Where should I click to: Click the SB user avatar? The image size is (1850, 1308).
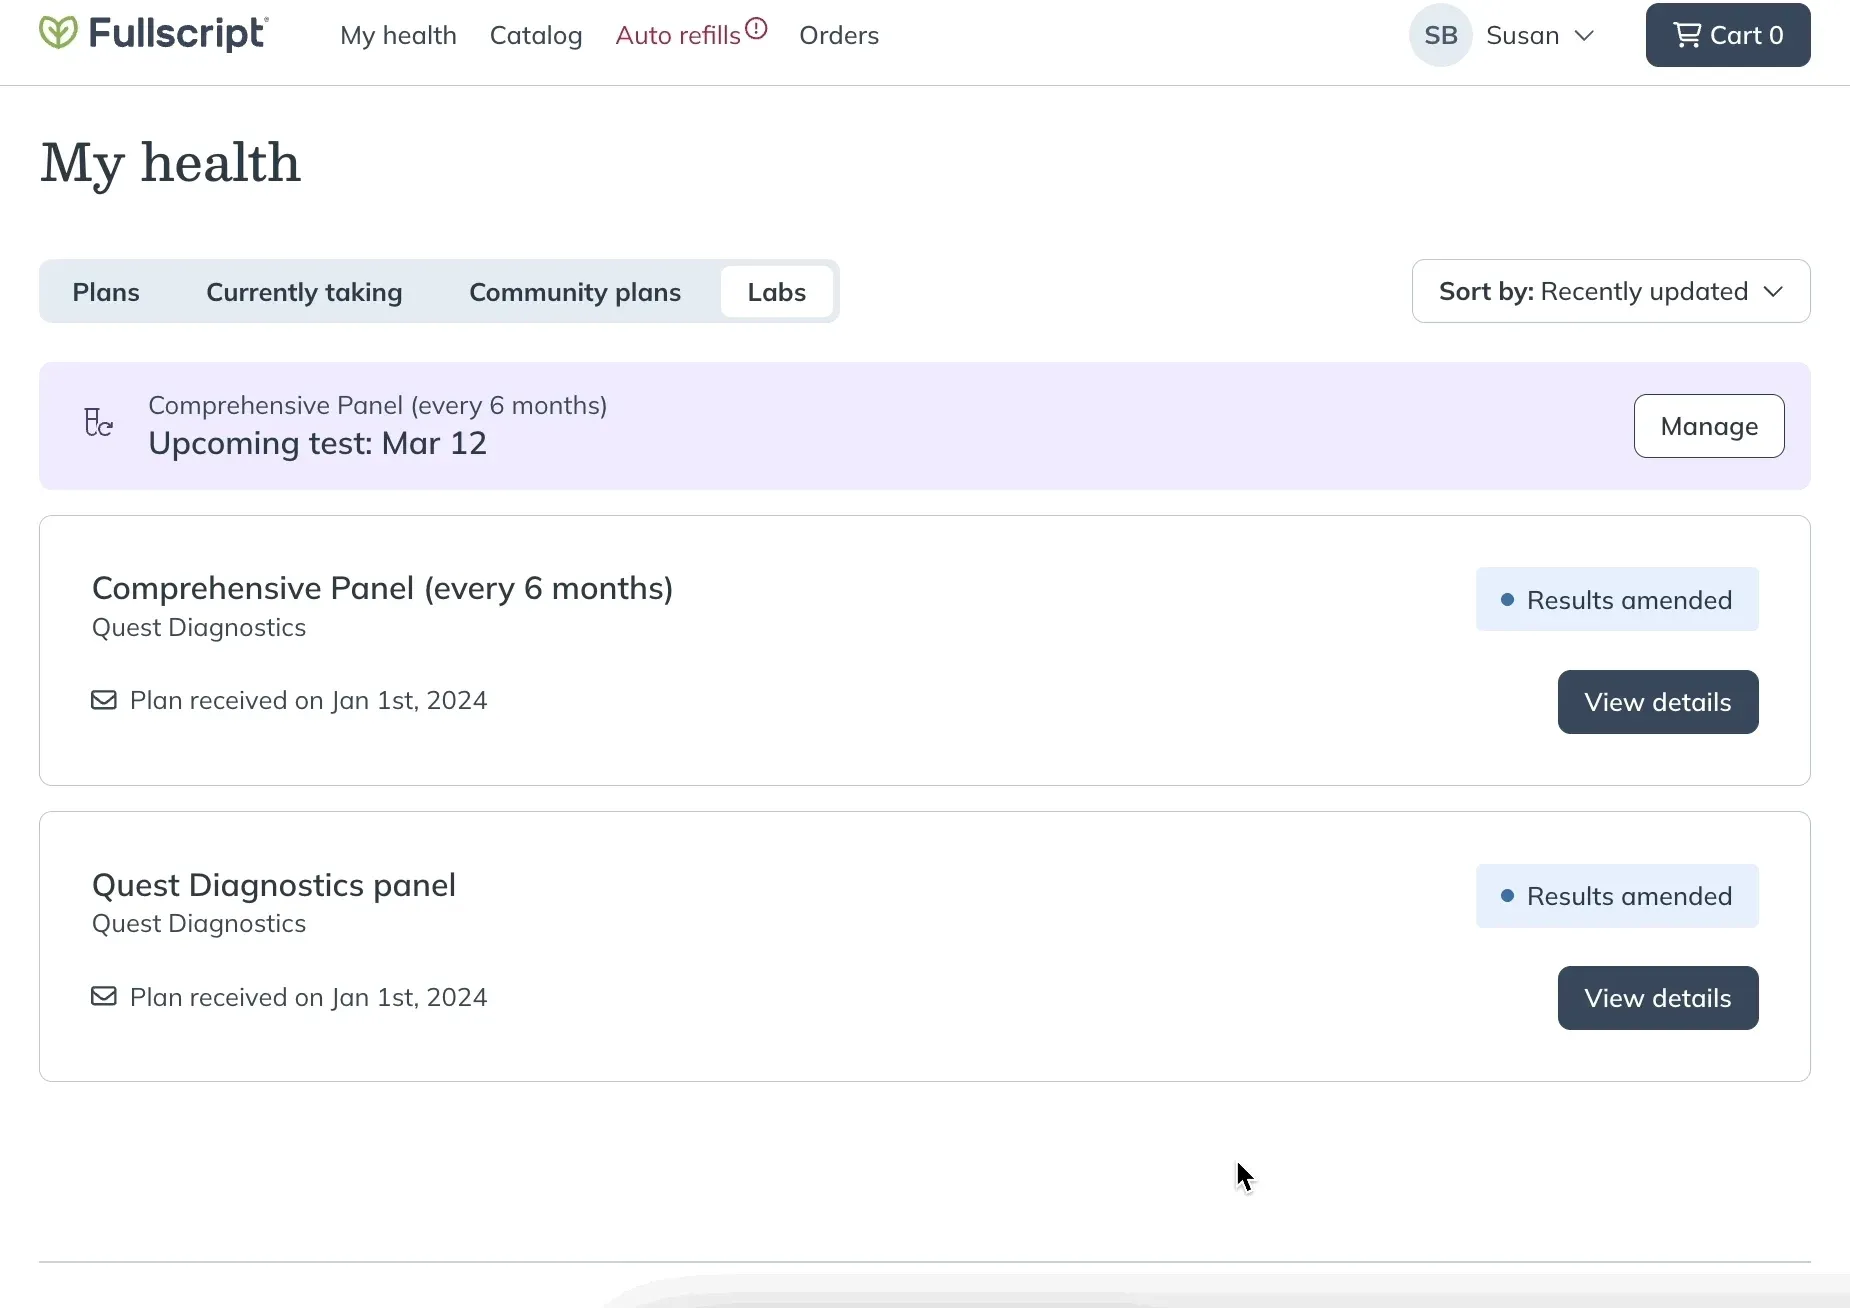pyautogui.click(x=1440, y=35)
